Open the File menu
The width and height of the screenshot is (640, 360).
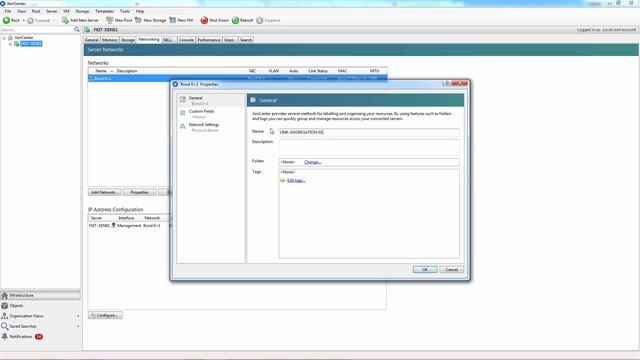(x=8, y=11)
